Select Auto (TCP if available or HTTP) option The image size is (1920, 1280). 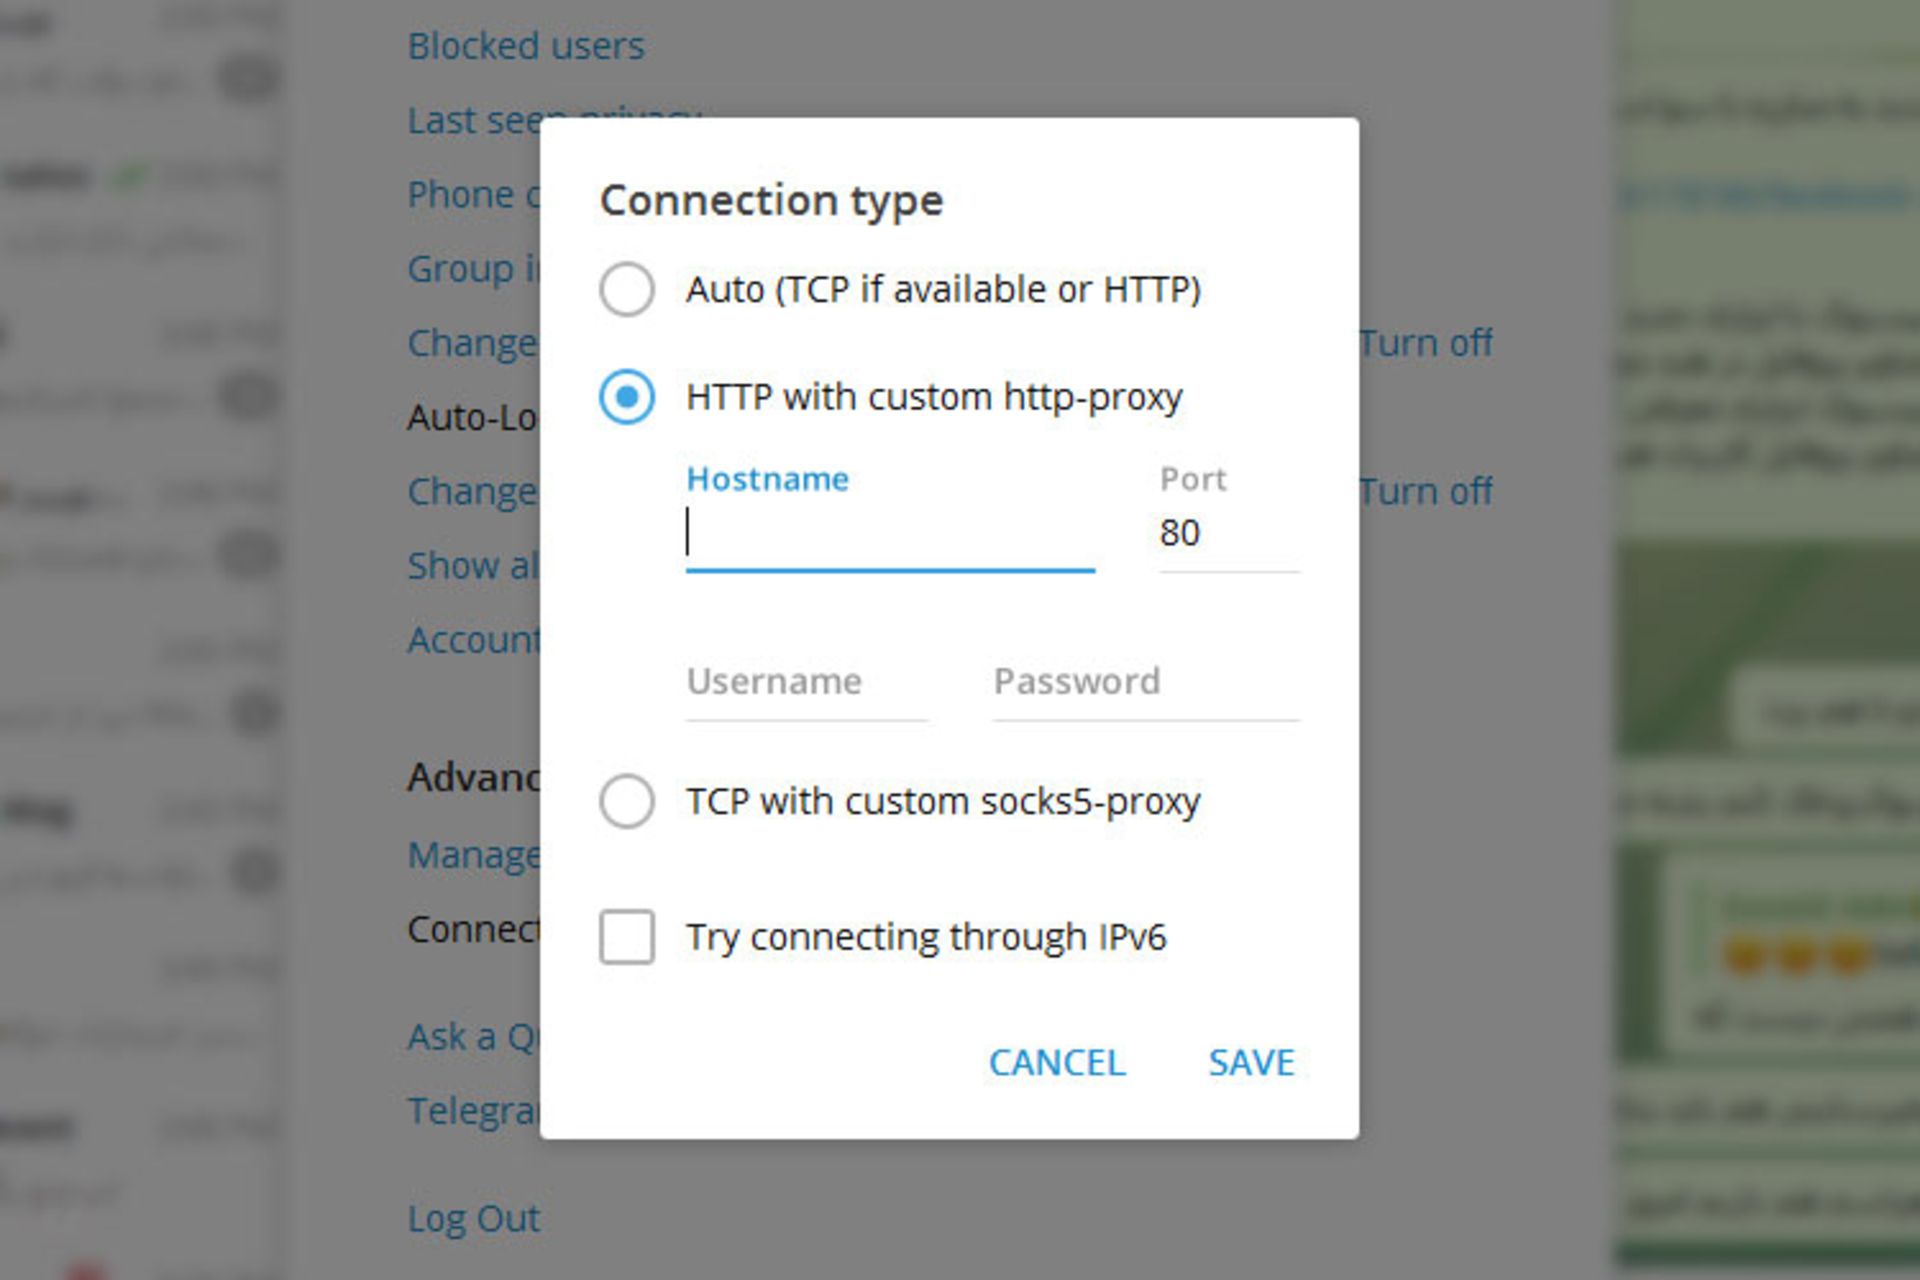627,290
